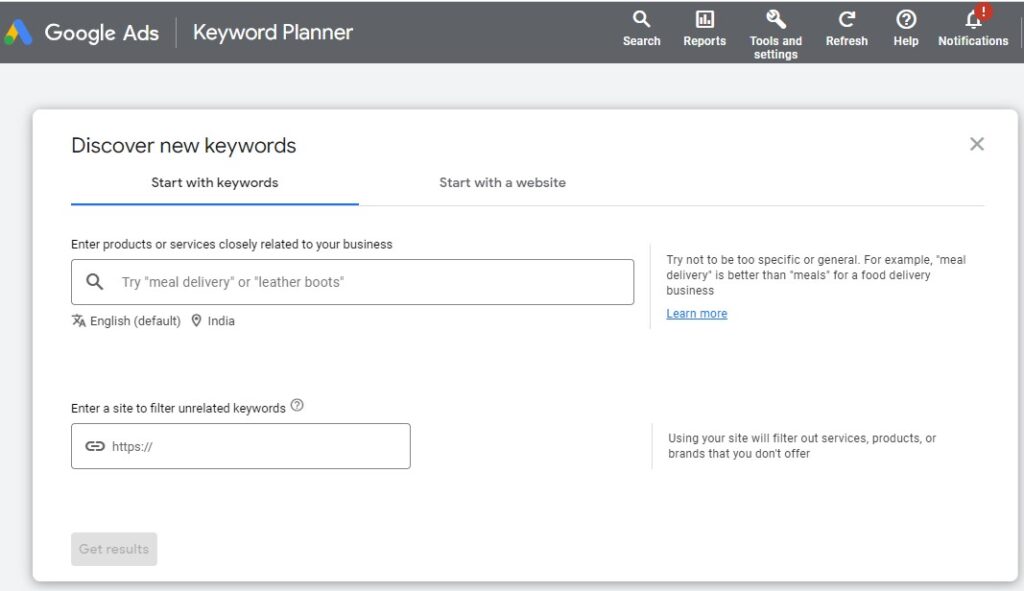Change India location setting
The width and height of the screenshot is (1024, 591).
tap(213, 321)
